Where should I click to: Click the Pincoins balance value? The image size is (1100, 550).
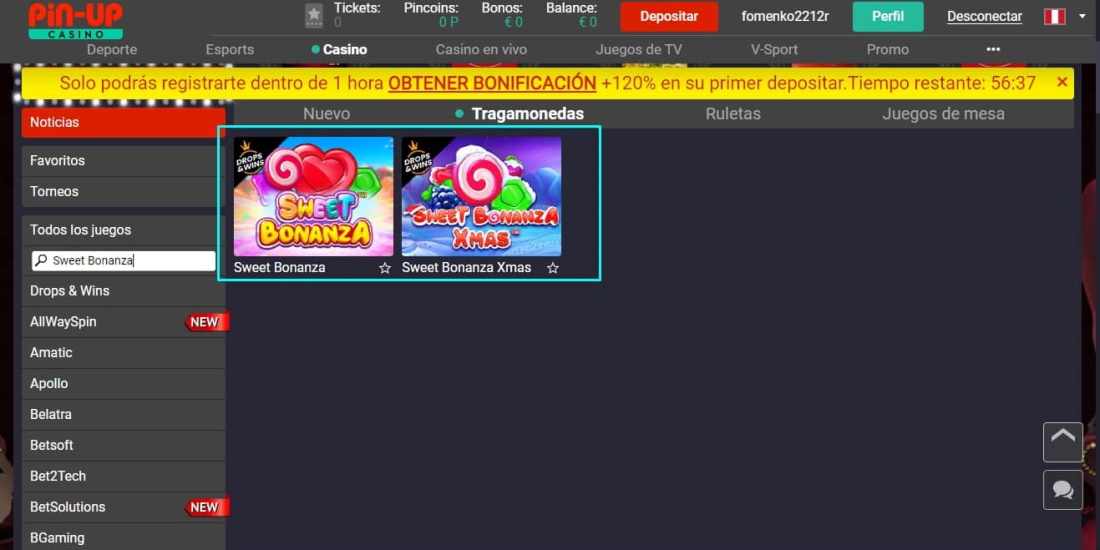[448, 22]
